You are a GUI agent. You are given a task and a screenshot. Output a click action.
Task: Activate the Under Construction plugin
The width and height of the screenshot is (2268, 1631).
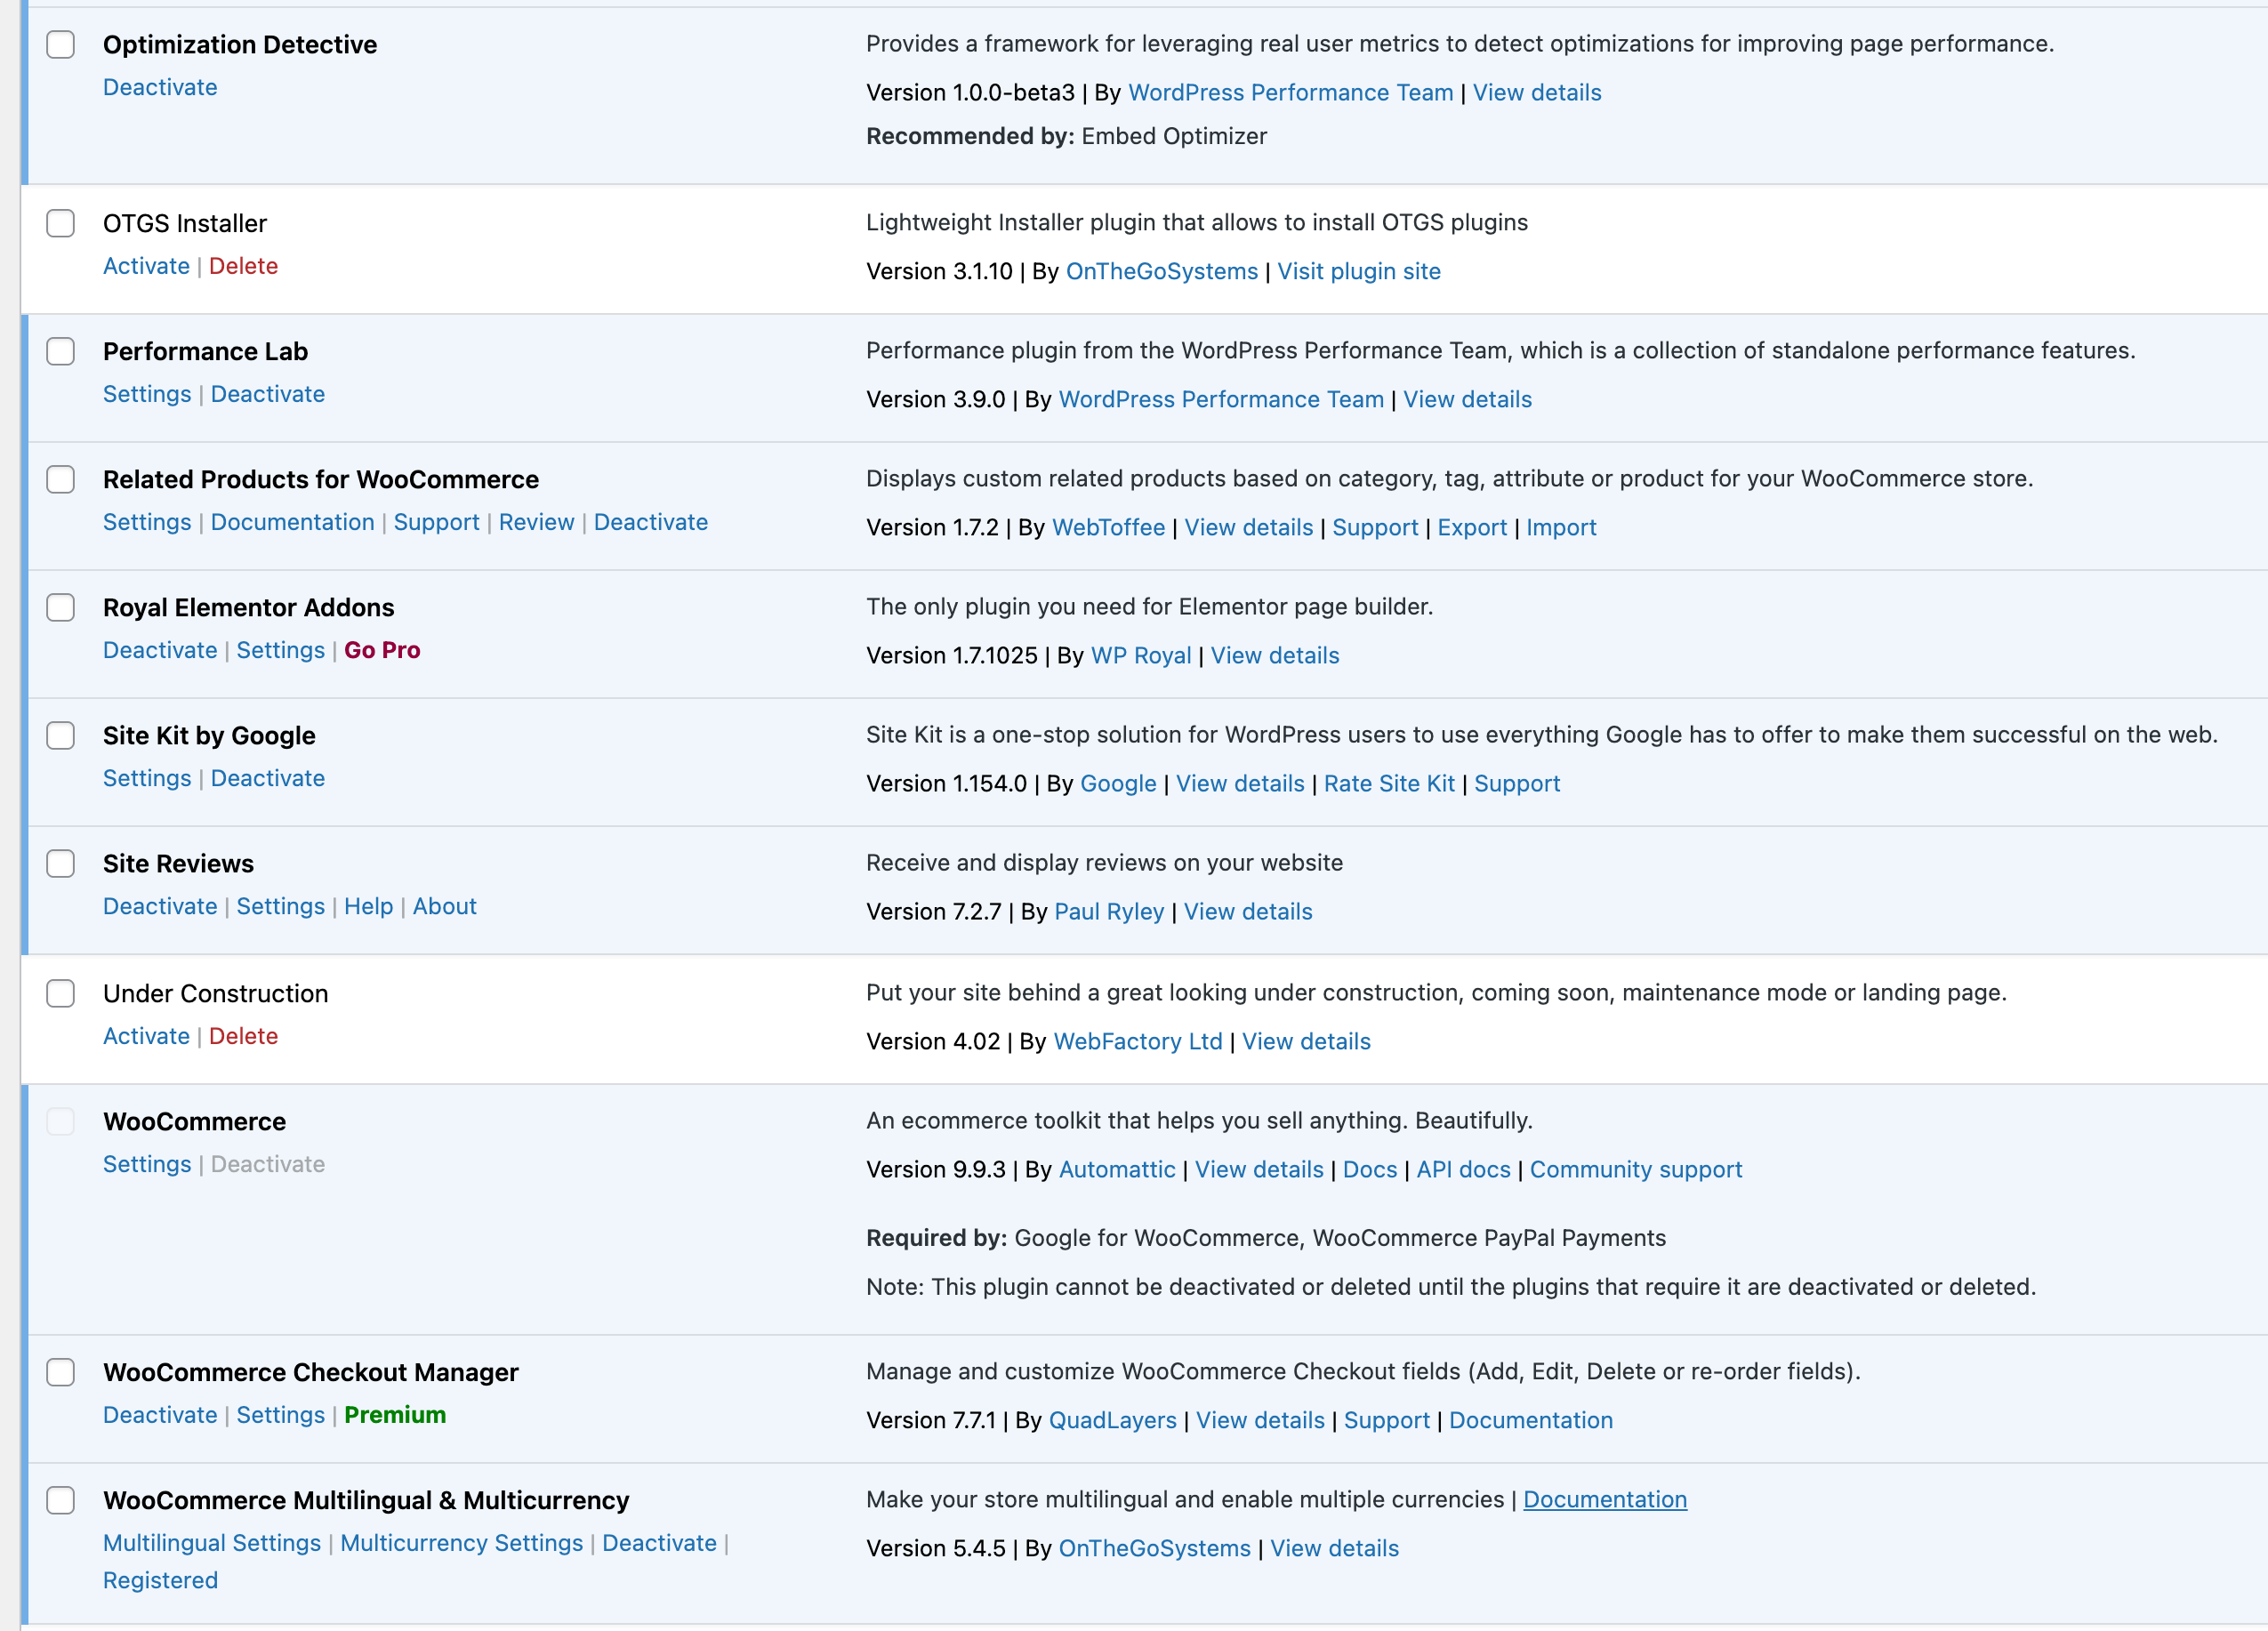(x=146, y=1036)
